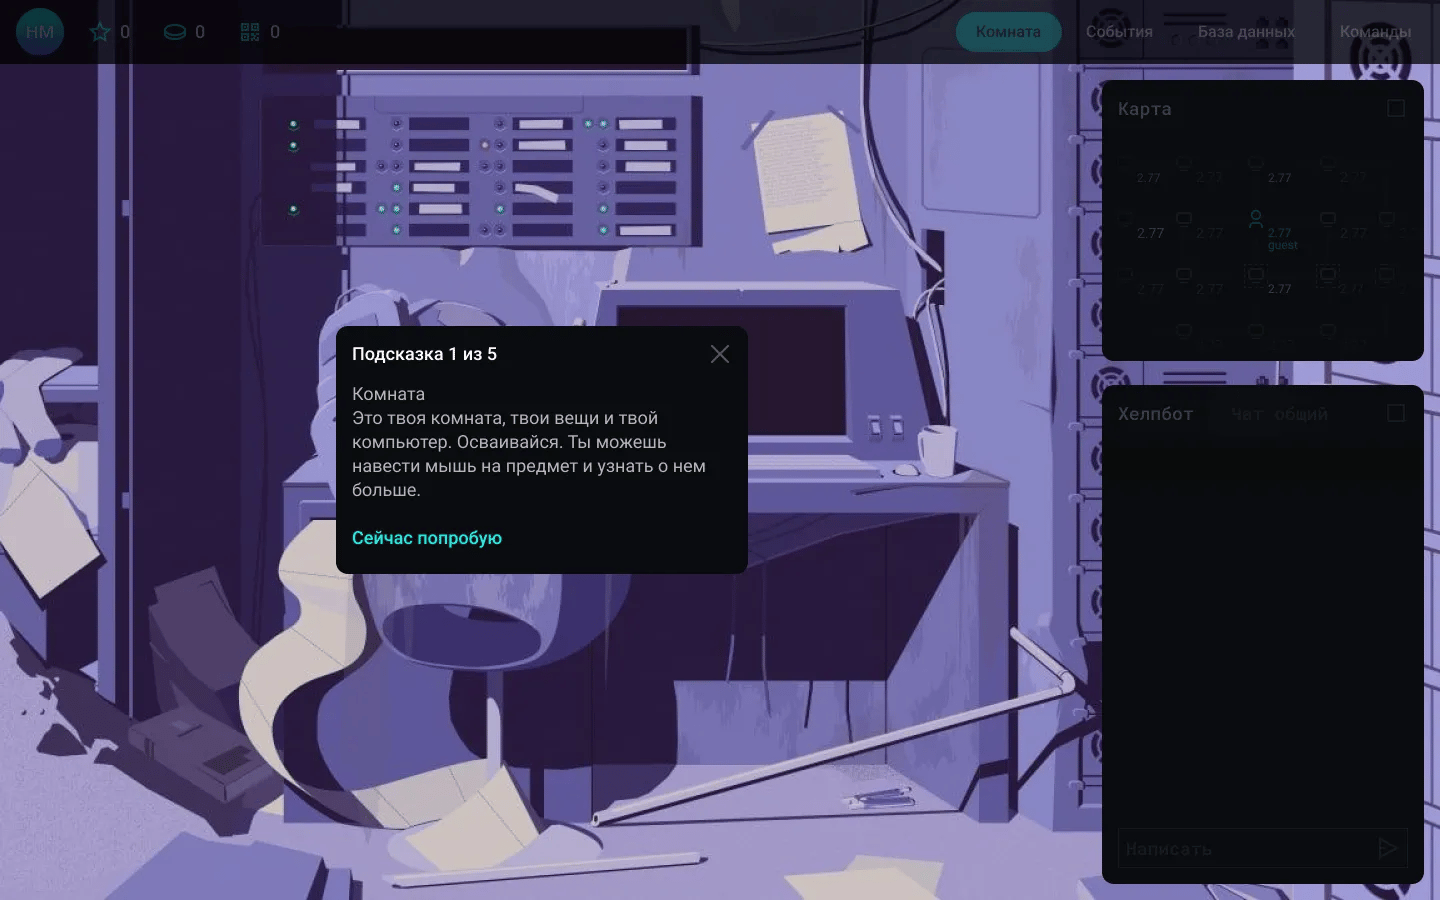
Task: Go to the Команды tab
Action: [x=1375, y=32]
